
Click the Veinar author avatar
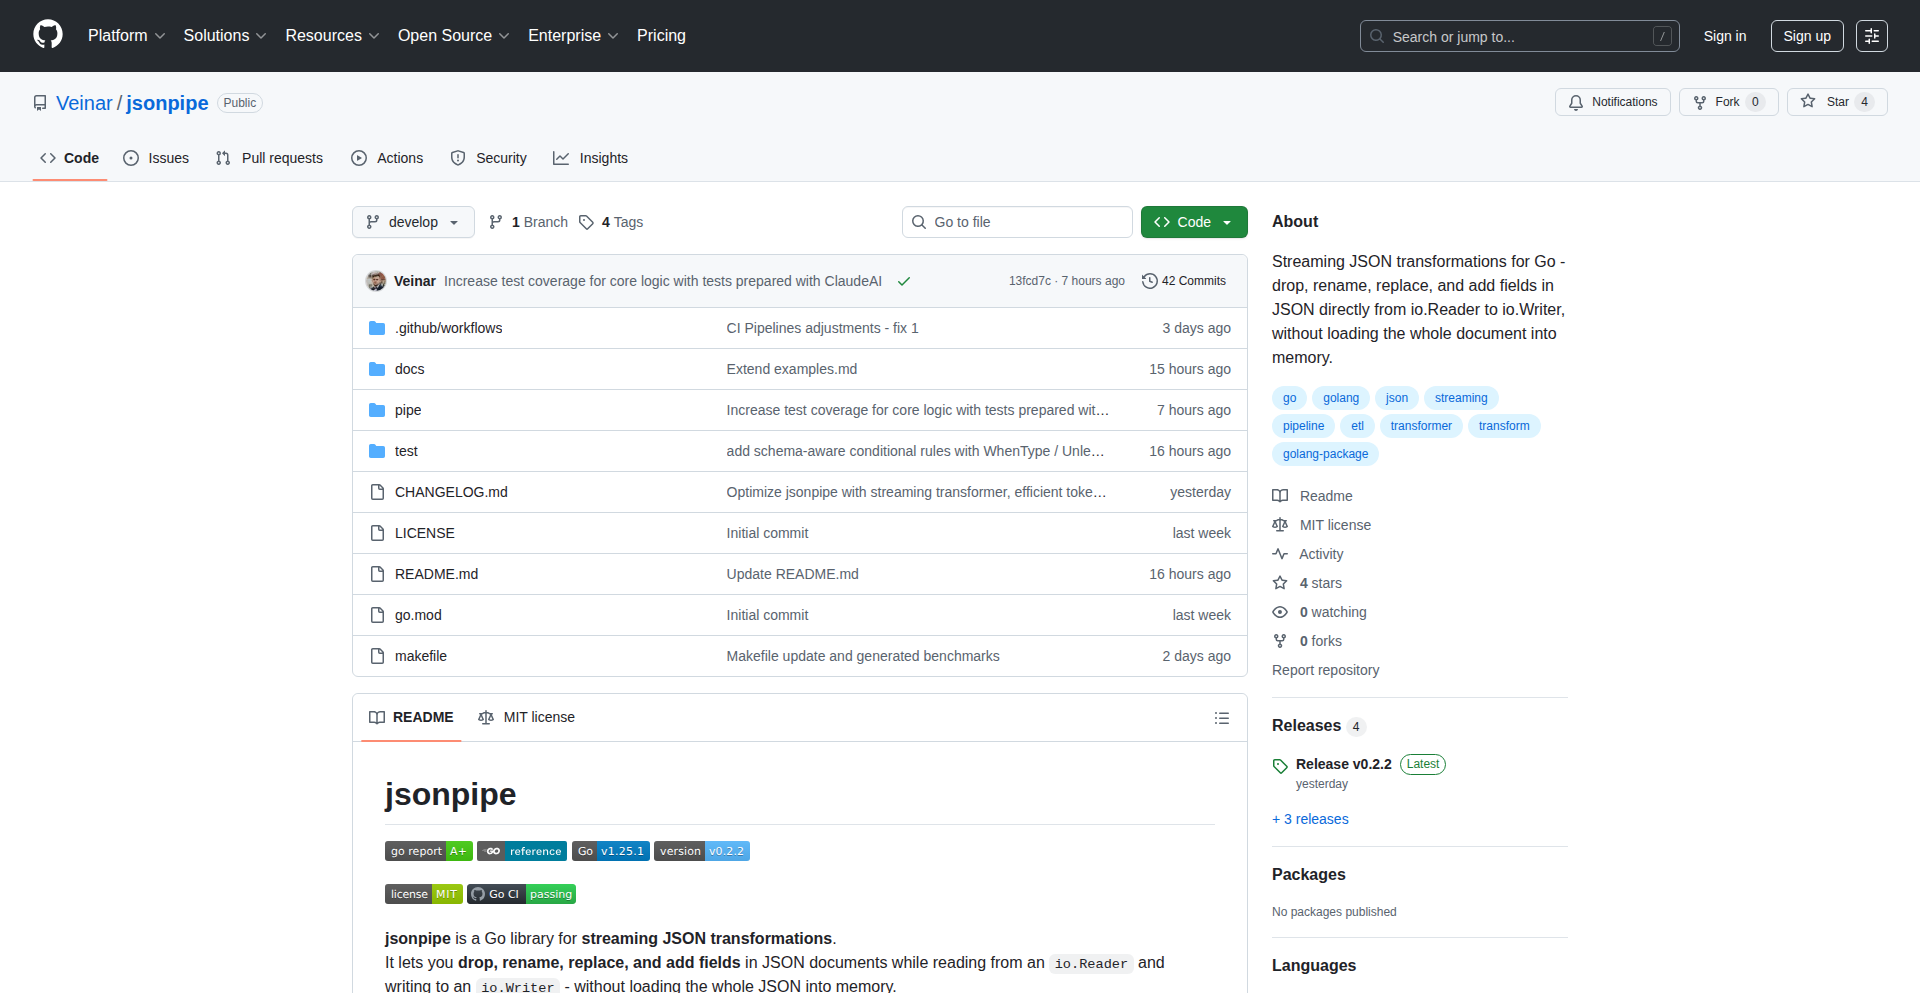click(x=376, y=281)
